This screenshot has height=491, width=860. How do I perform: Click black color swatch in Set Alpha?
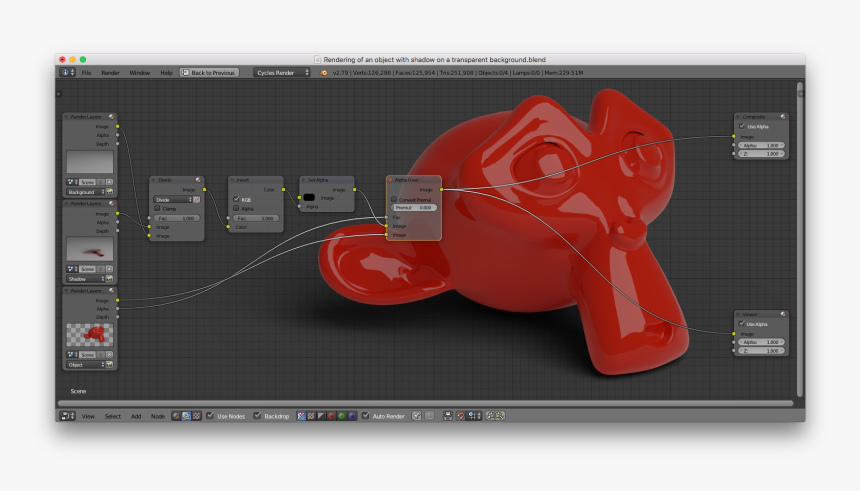tap(309, 197)
